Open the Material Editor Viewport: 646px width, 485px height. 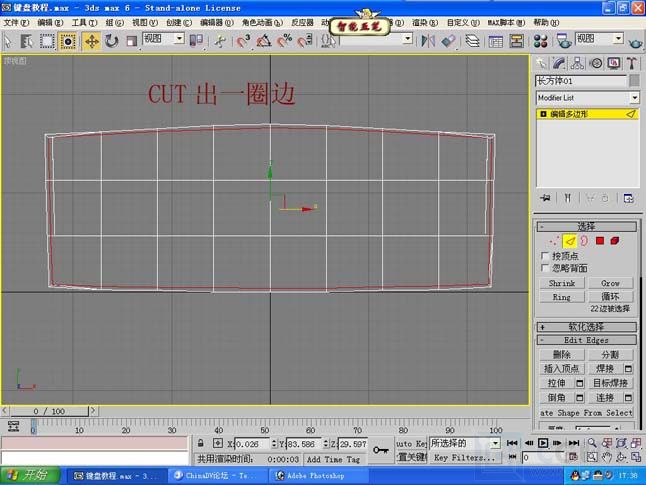(x=540, y=41)
